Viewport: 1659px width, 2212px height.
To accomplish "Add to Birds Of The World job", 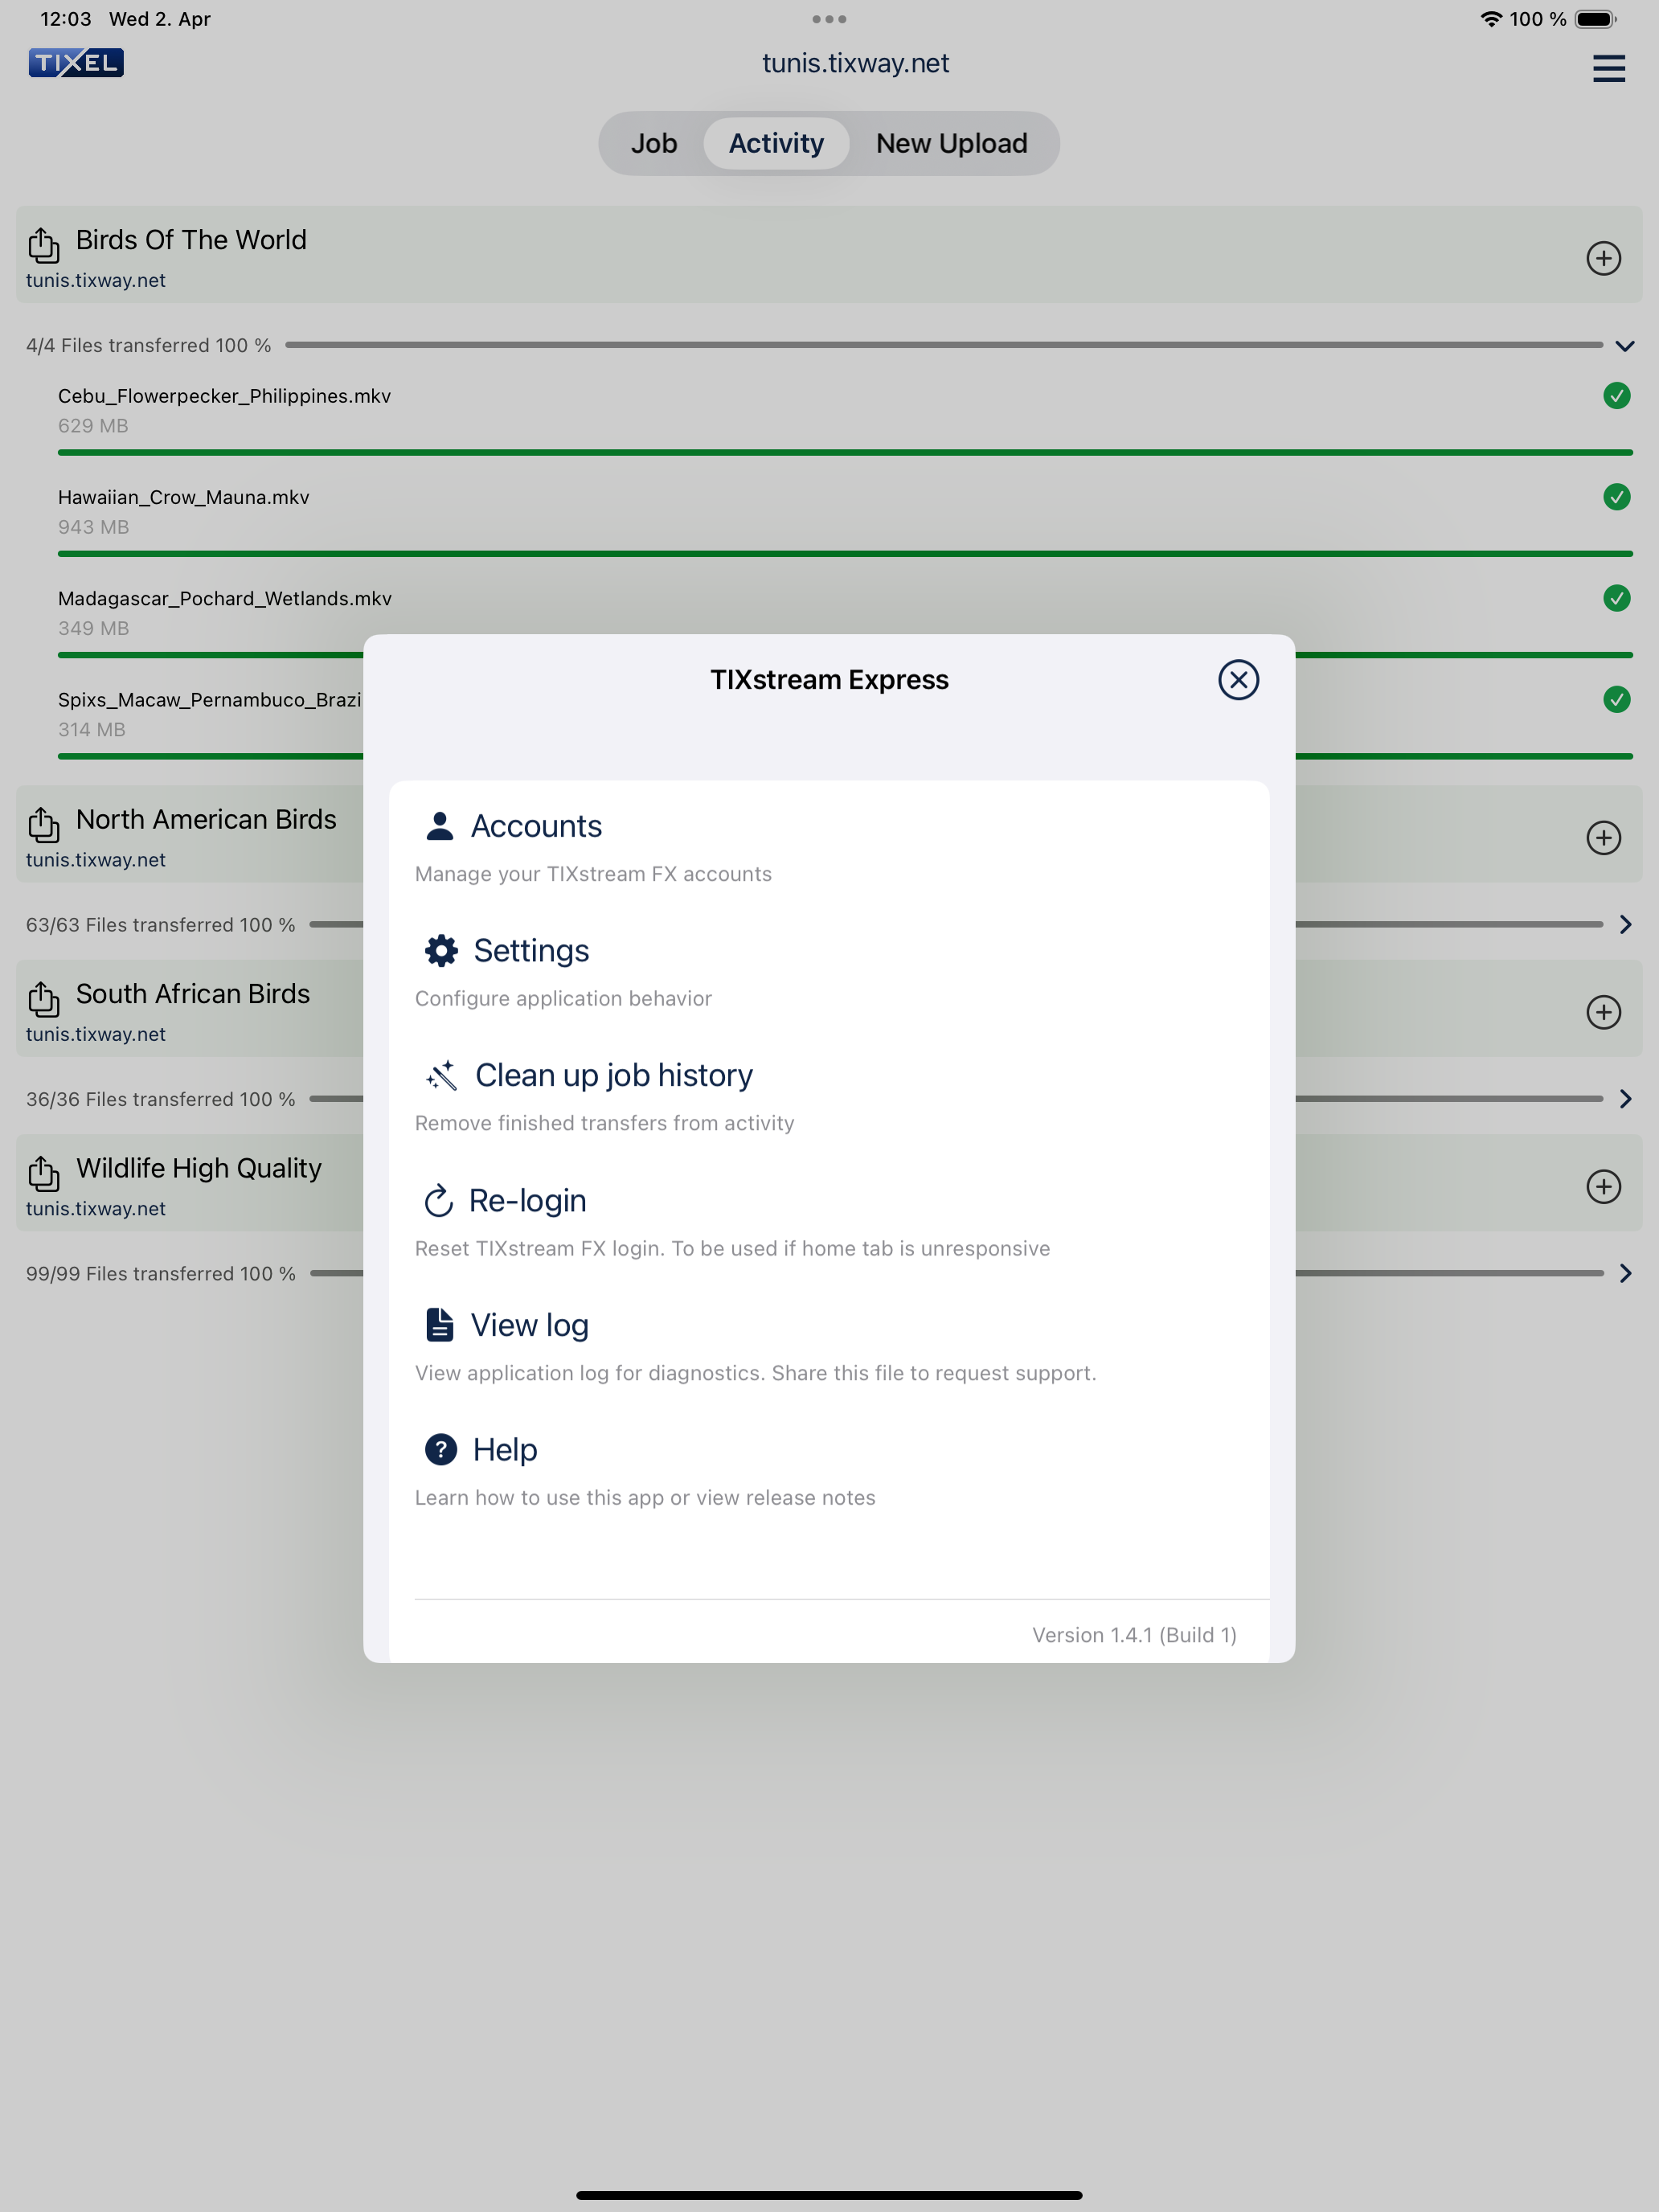I will pyautogui.click(x=1603, y=258).
